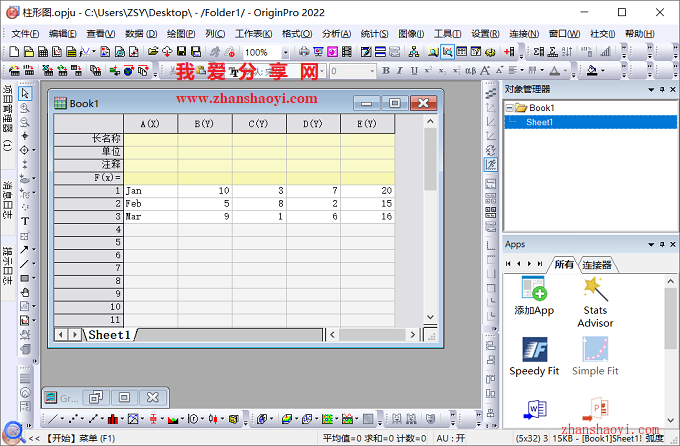Select the text tool T
680x446 pixels.
click(x=25, y=221)
